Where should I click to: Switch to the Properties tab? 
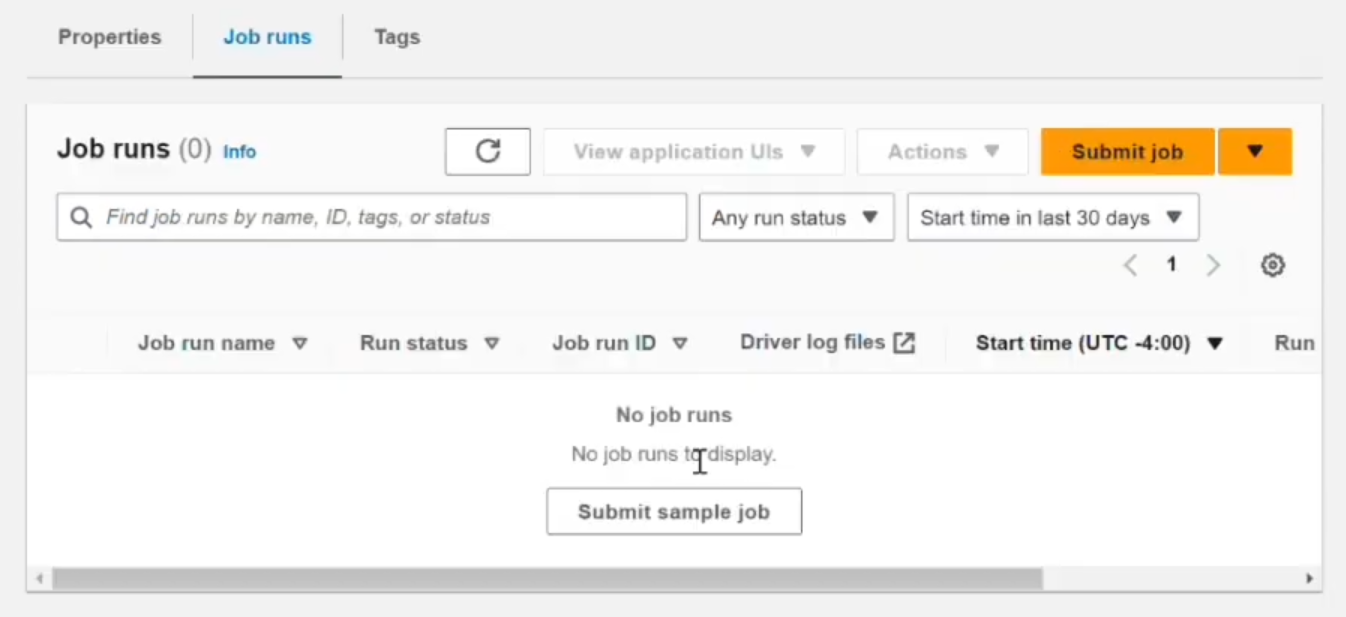click(109, 37)
